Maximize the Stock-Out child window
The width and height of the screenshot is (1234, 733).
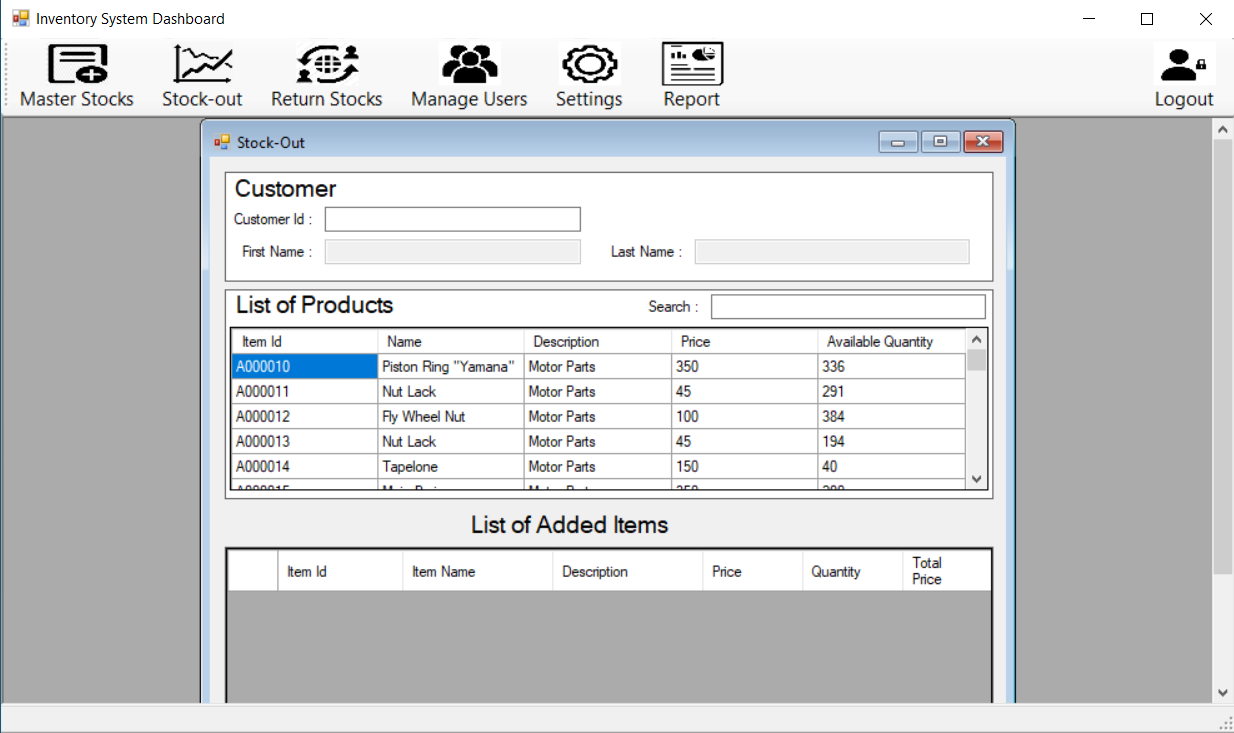[x=940, y=142]
